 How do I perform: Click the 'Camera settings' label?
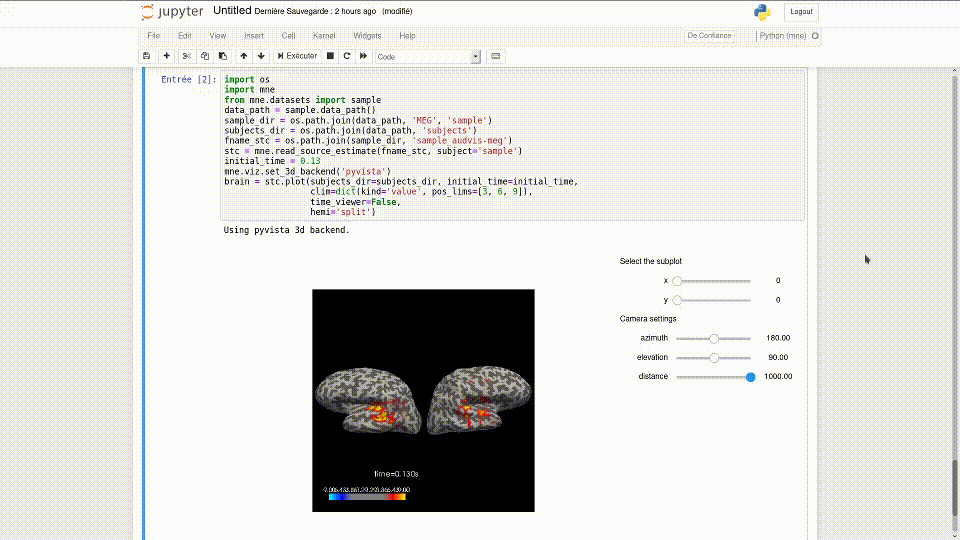[648, 319]
